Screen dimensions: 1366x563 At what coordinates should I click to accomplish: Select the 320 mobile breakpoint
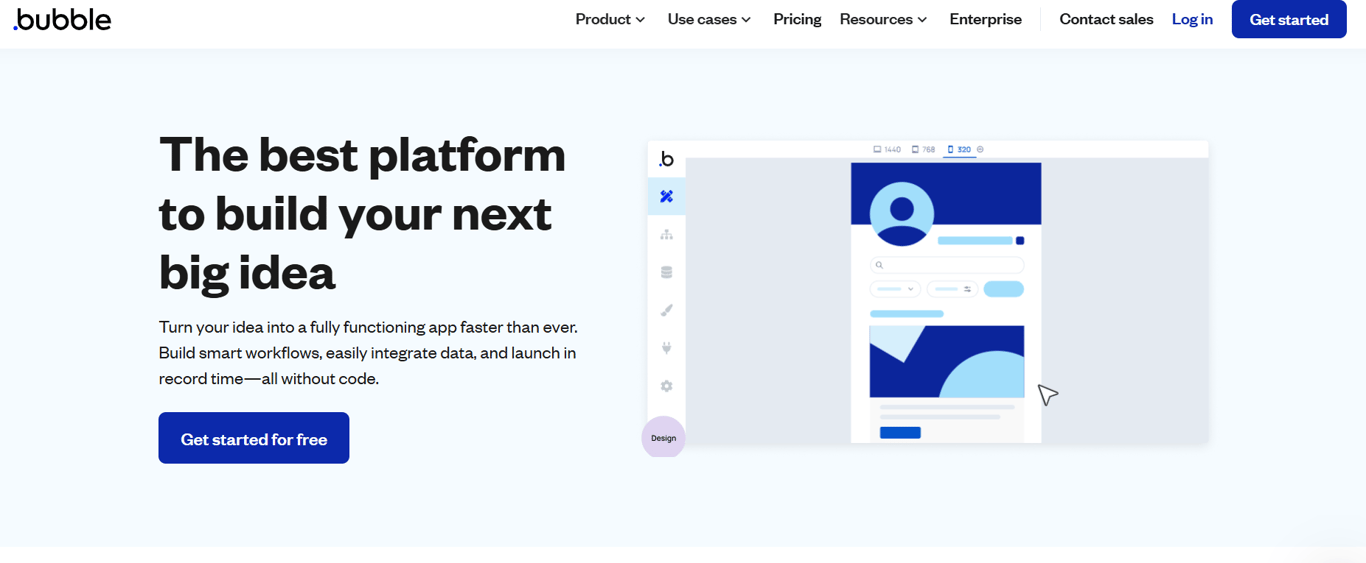tap(959, 149)
